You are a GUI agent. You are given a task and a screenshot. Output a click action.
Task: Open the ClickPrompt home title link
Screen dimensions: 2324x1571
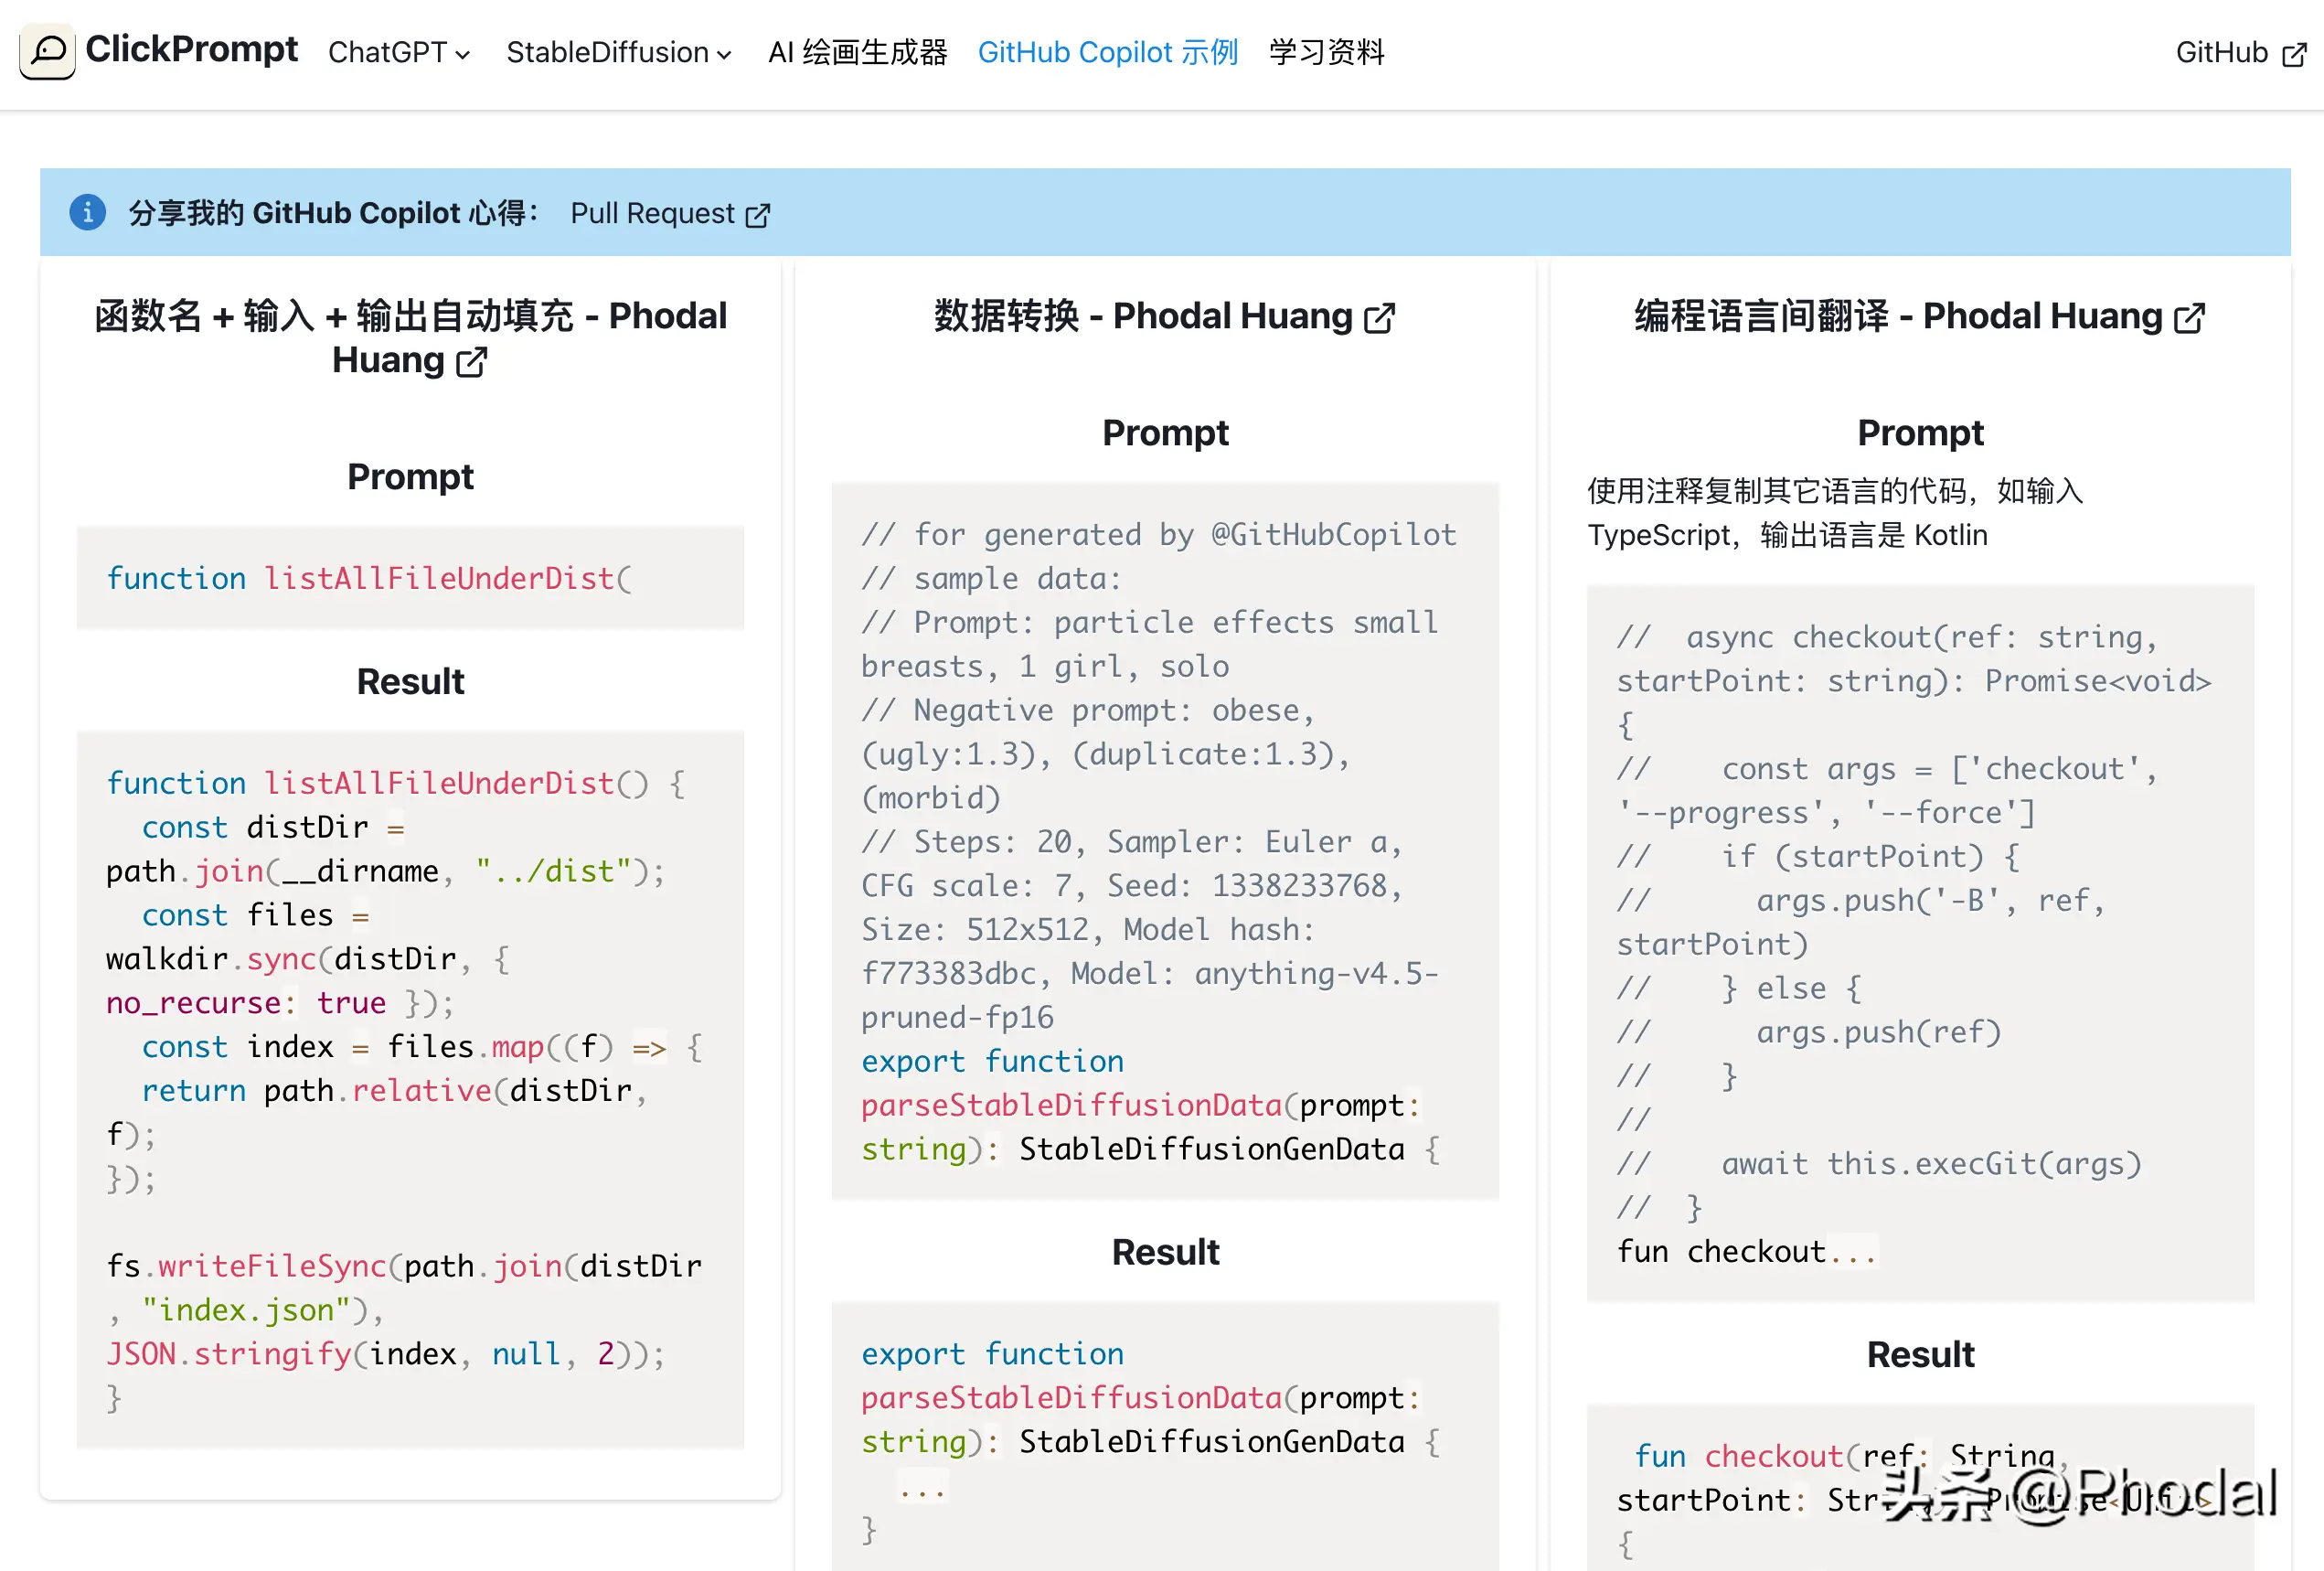[x=191, y=49]
